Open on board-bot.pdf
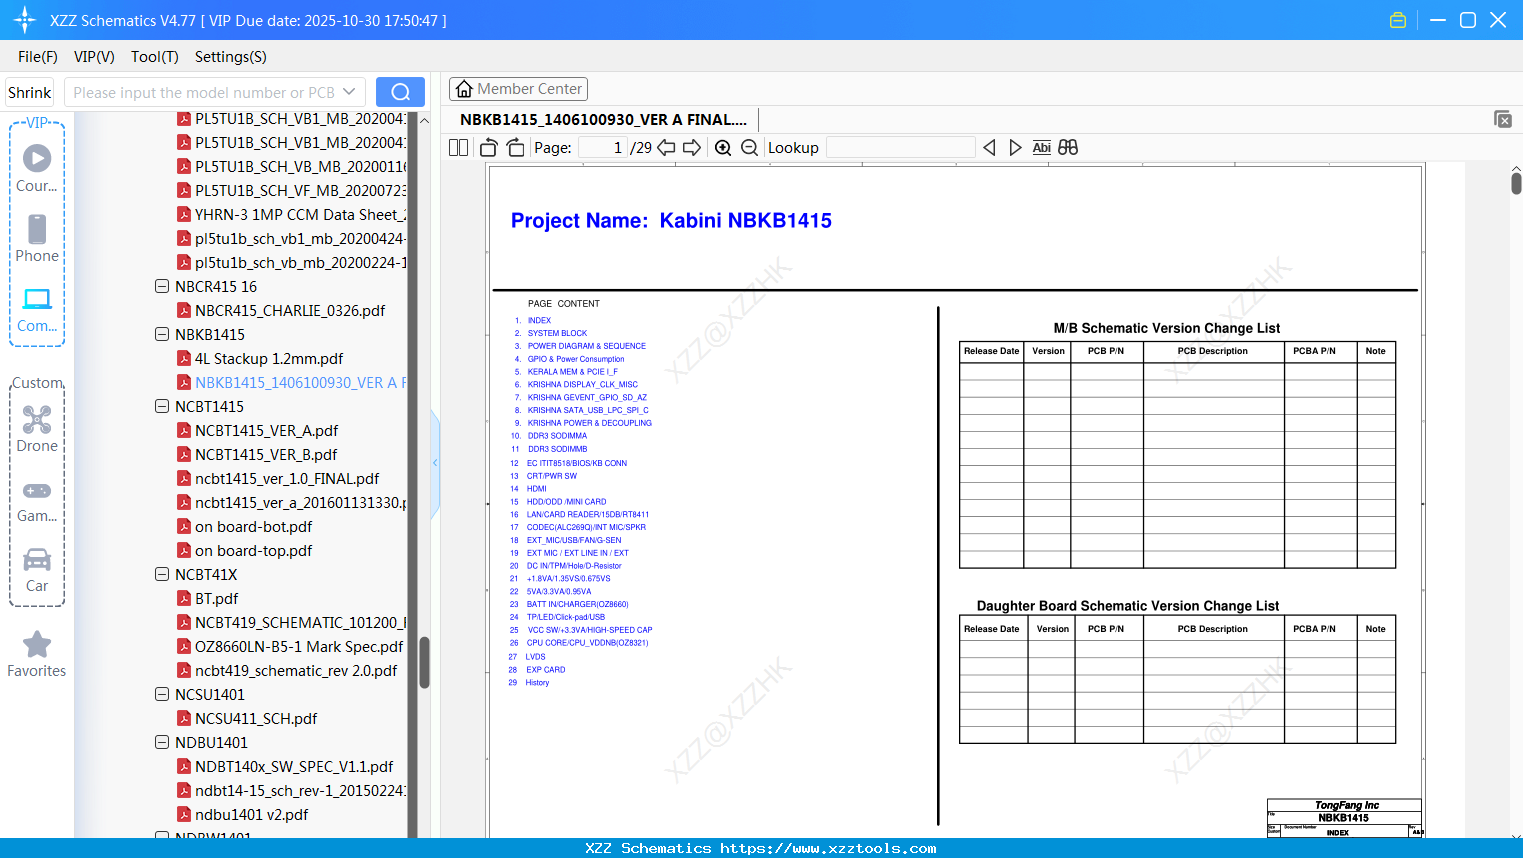 click(x=253, y=526)
